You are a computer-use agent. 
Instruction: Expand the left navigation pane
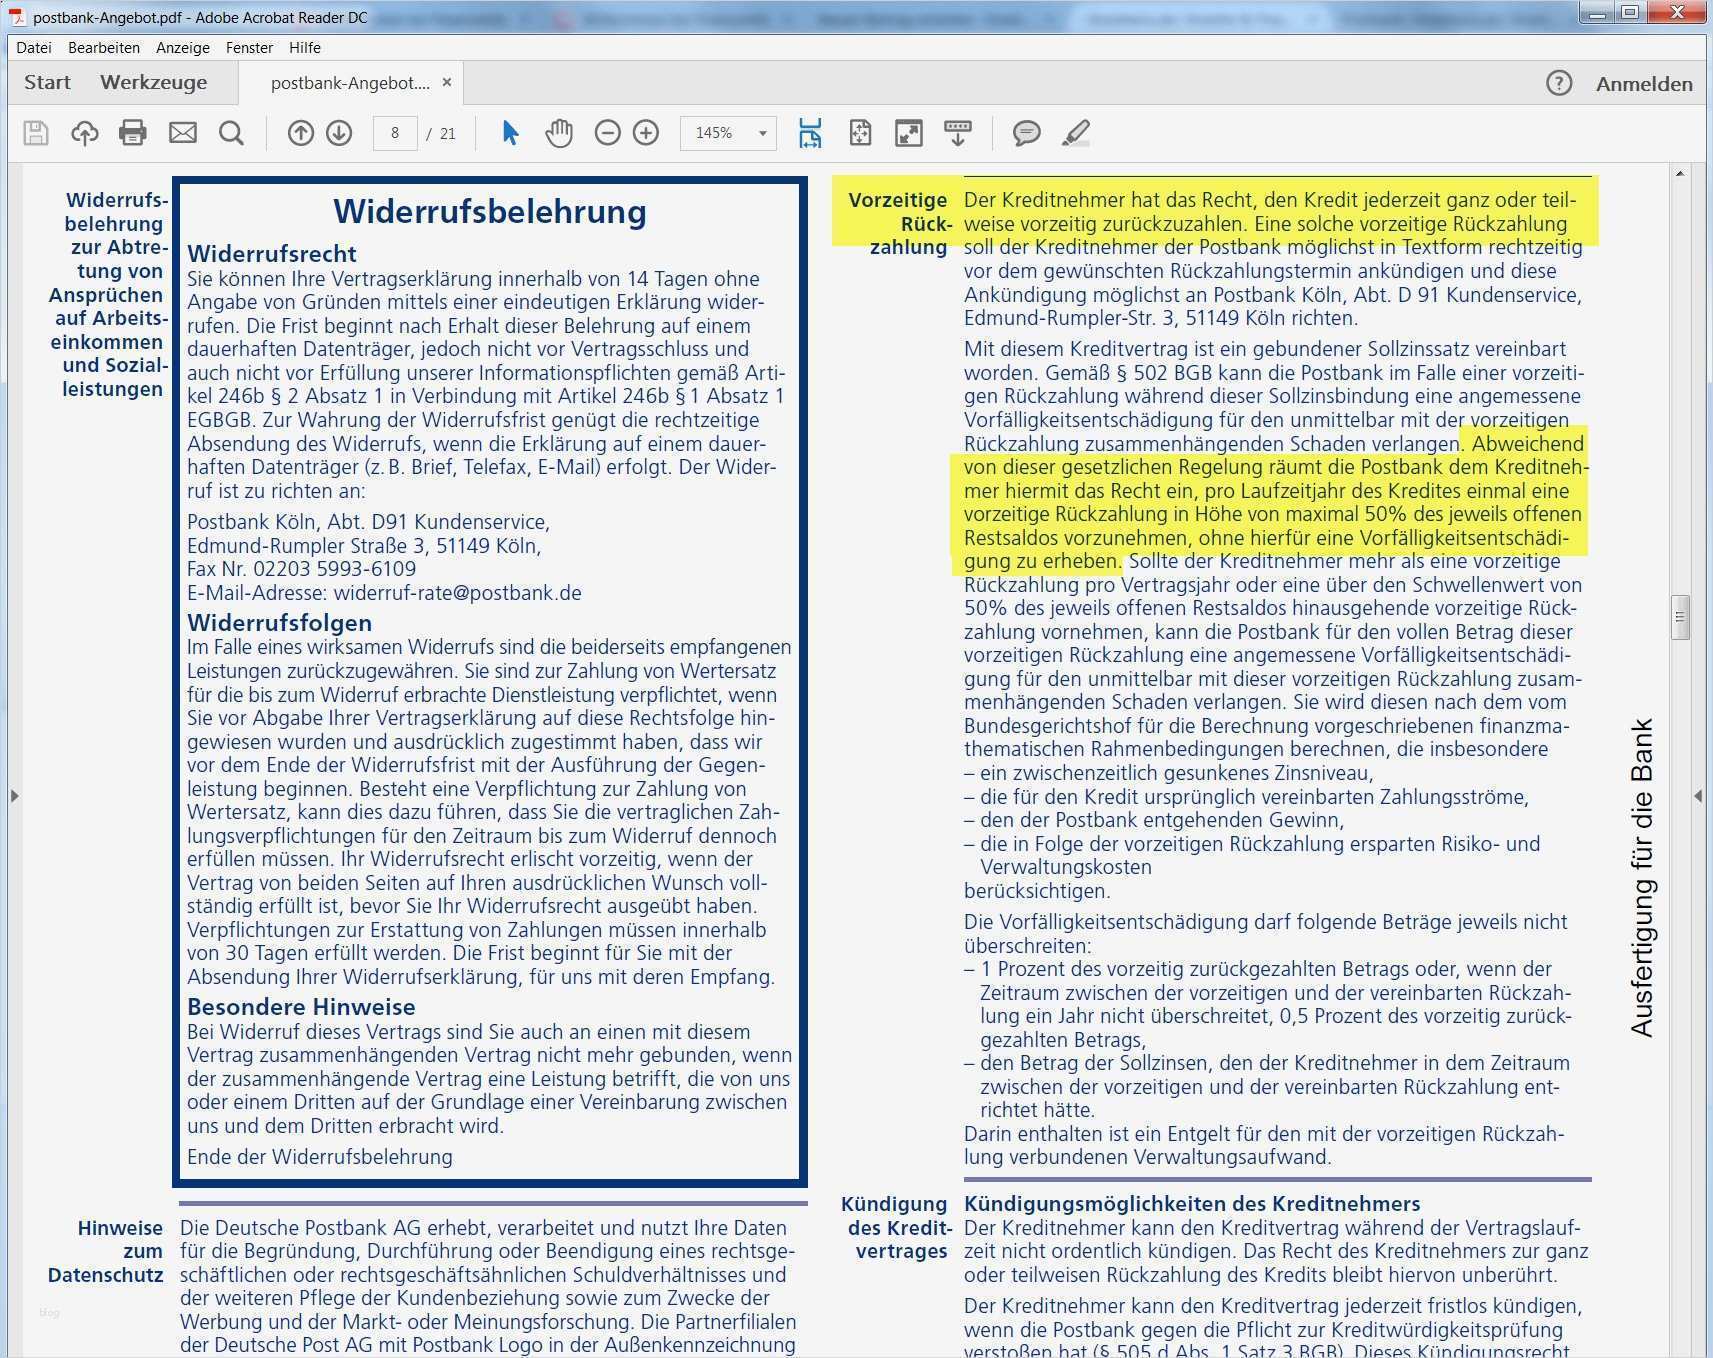click(14, 796)
